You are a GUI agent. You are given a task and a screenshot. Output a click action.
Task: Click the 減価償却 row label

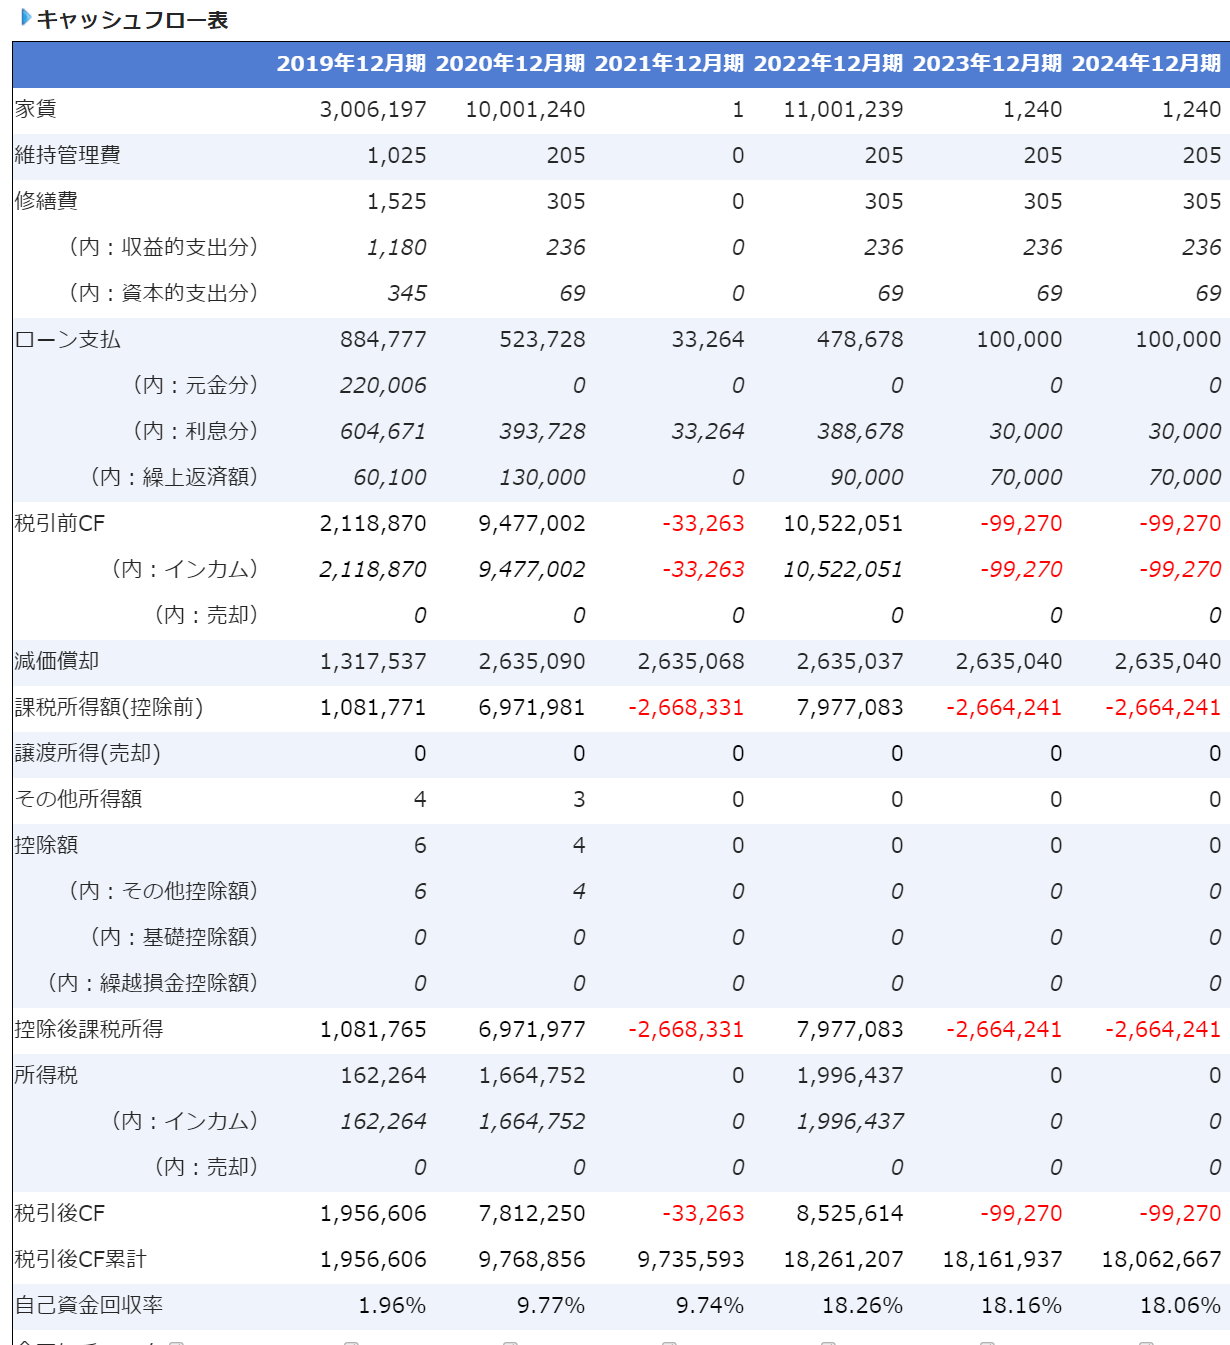click(57, 662)
